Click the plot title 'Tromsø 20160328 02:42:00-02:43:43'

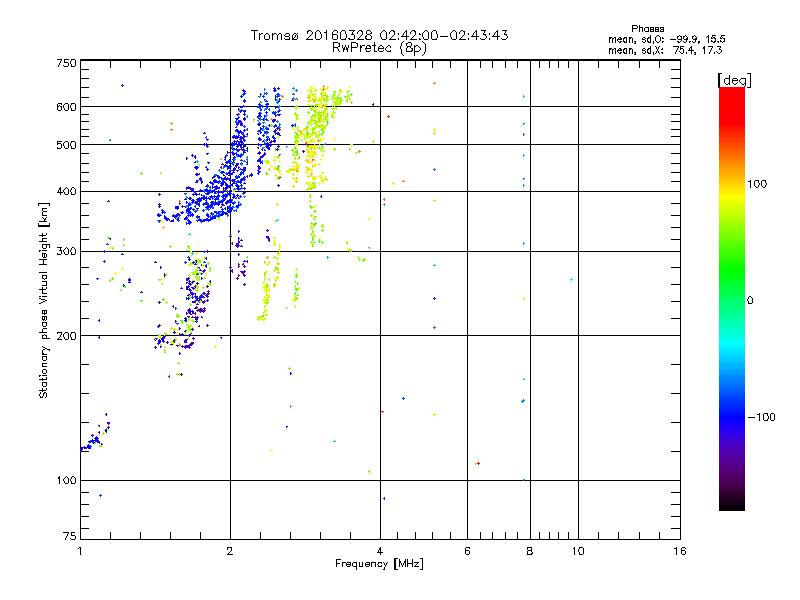(x=379, y=35)
